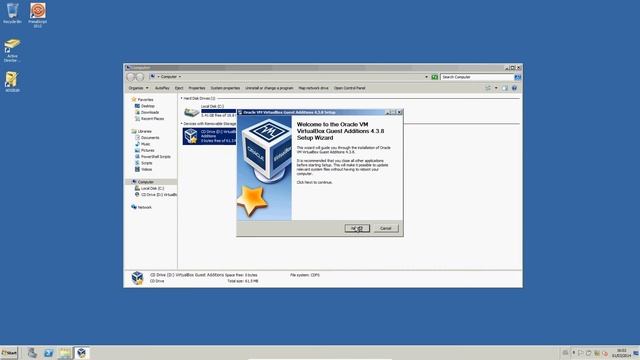Click System properties in toolbar
Viewport: 640px width, 360px height.
pyautogui.click(x=225, y=88)
